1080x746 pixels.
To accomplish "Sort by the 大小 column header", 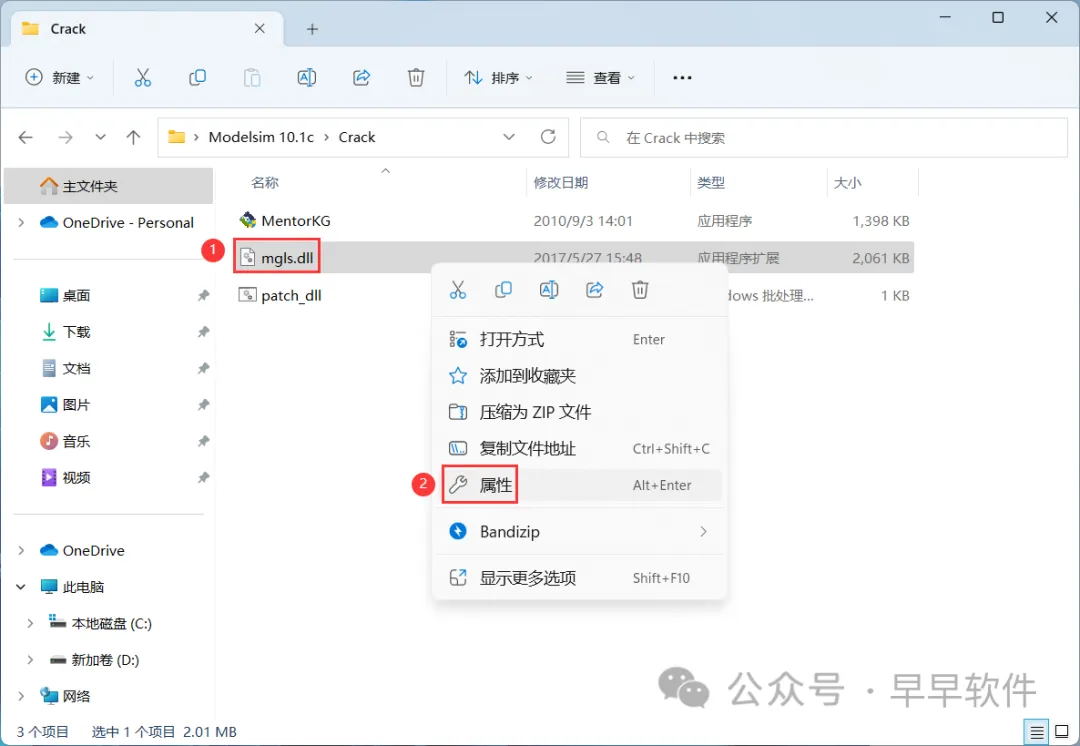I will (x=847, y=183).
